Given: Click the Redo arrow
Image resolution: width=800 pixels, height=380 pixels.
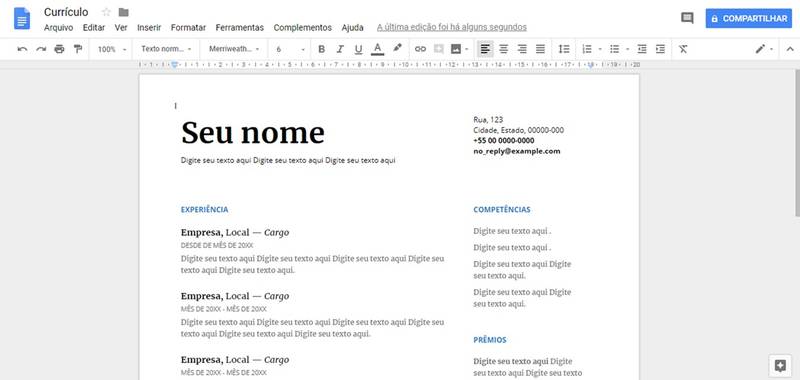Looking at the screenshot, I should point(41,49).
